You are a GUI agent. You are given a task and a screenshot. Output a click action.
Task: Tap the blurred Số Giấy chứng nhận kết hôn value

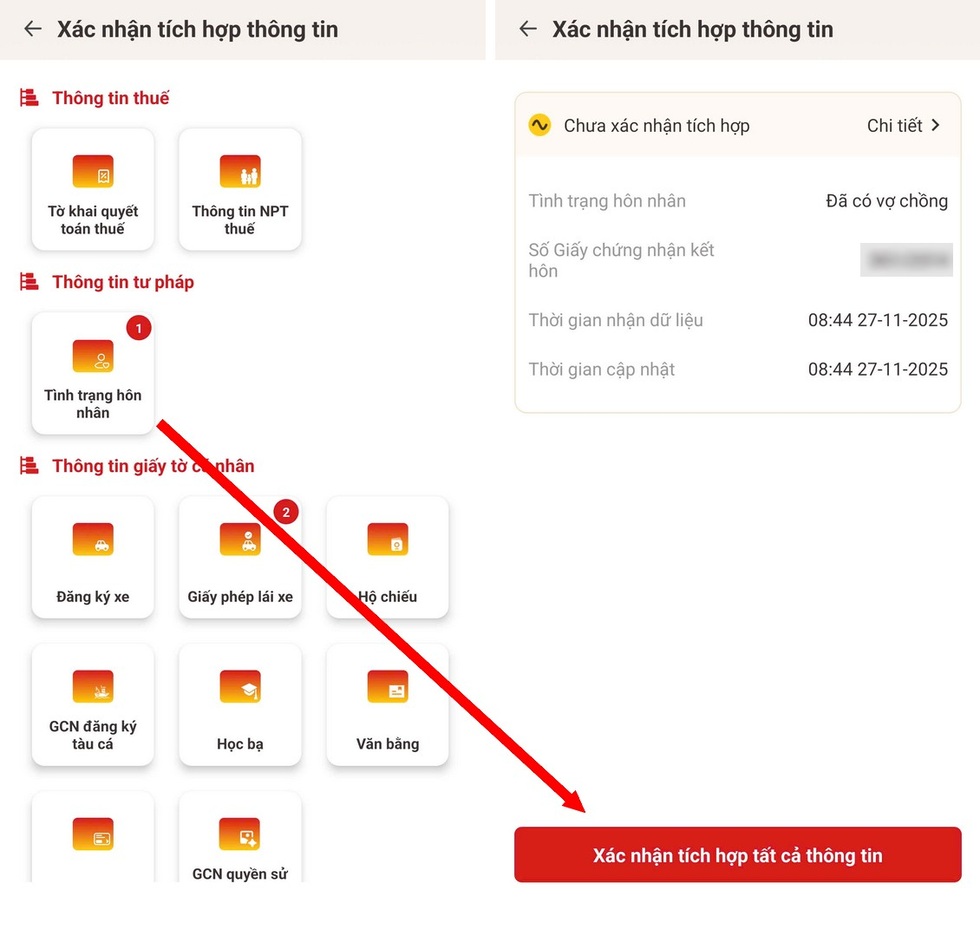pos(903,260)
